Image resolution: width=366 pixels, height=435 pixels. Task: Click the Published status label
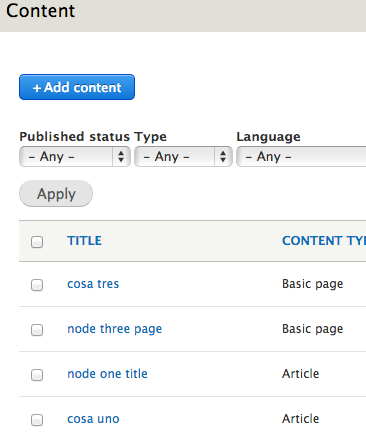(x=75, y=137)
